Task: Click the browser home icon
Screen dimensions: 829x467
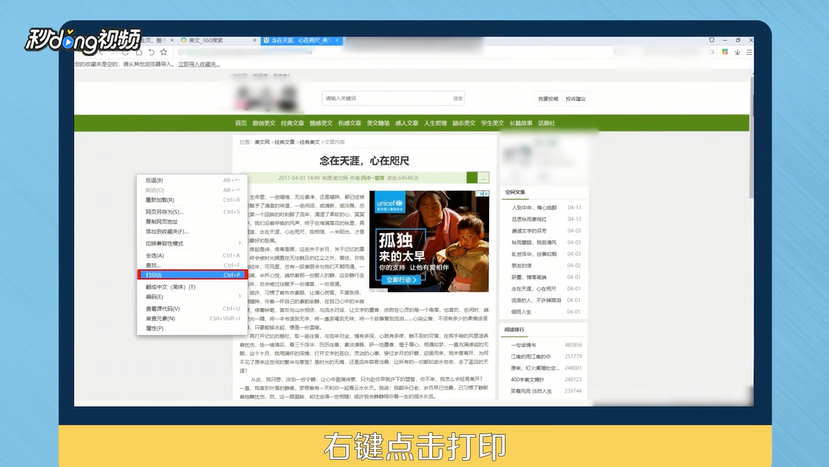Action: 139,52
